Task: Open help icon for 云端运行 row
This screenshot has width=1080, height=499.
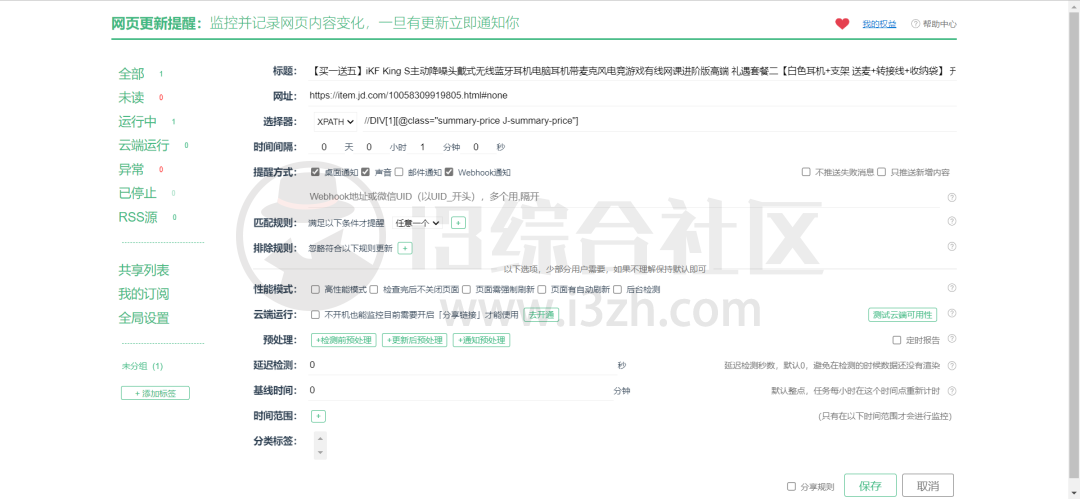Action: [x=952, y=314]
